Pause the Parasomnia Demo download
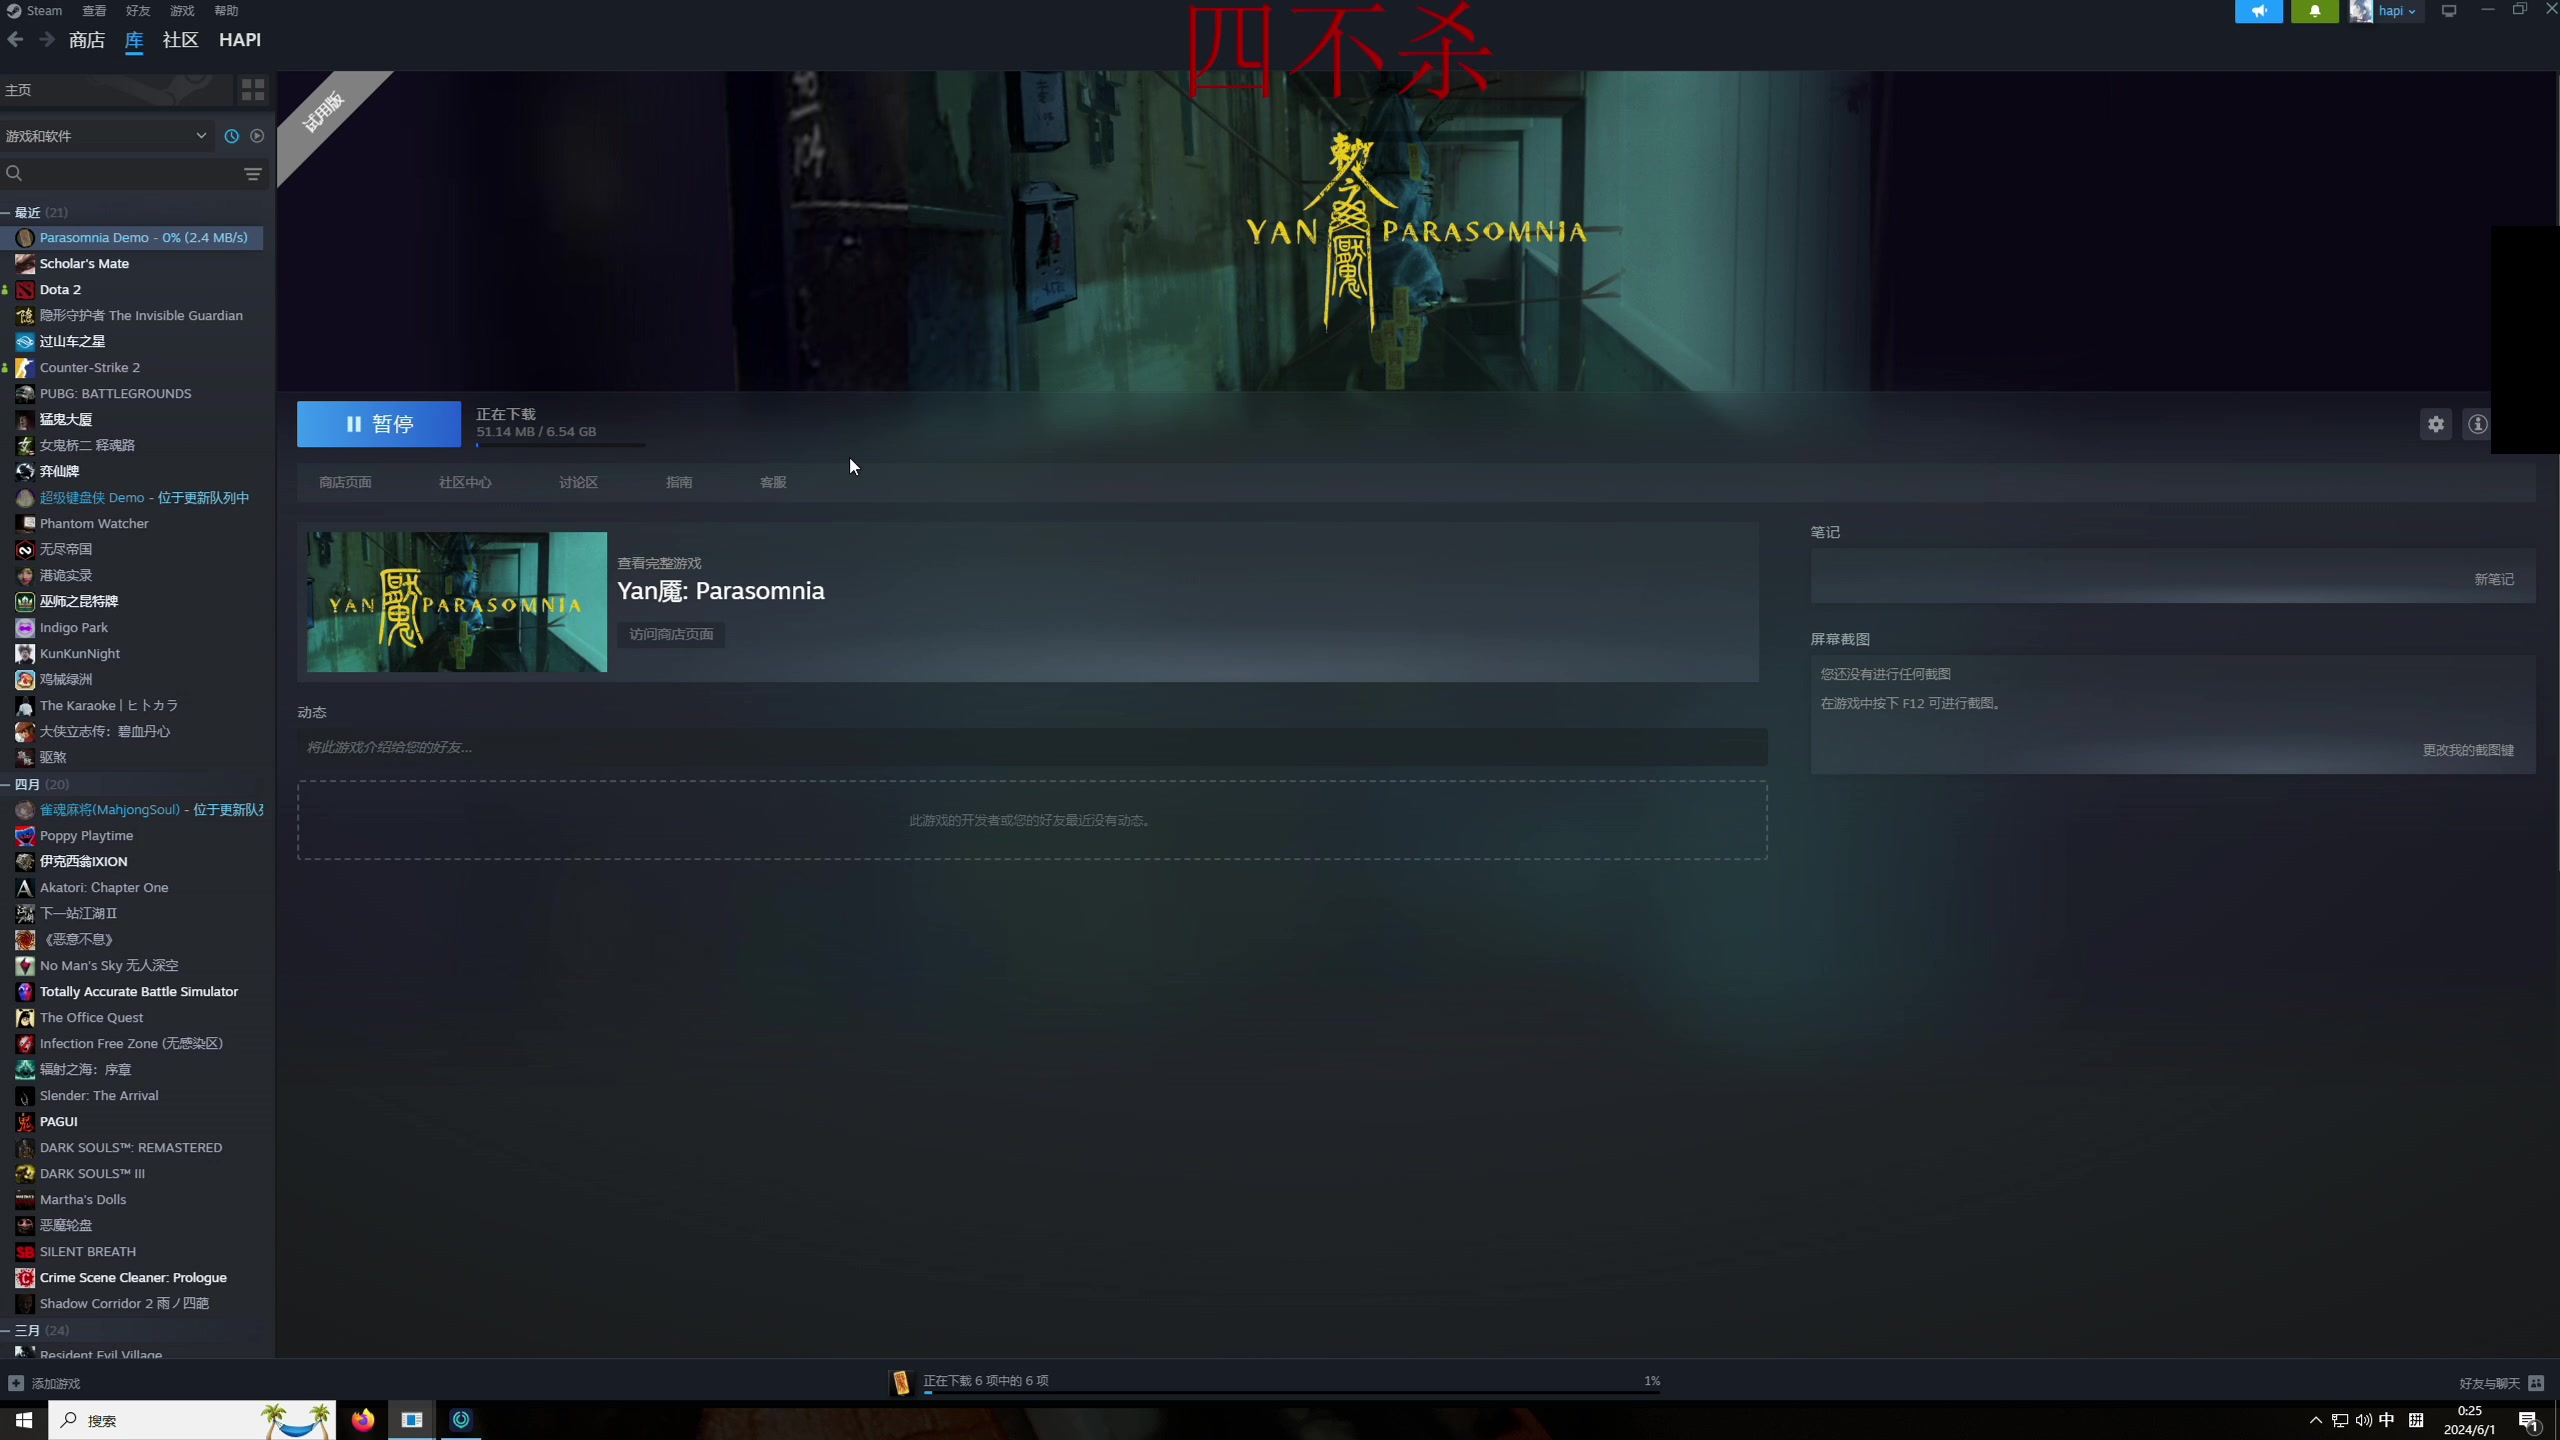 point(378,424)
